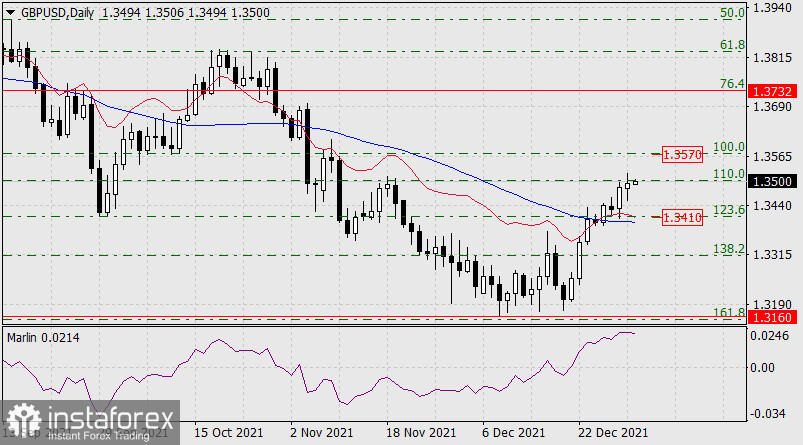
Task: Select the 61.8 Fibonacci level label
Action: pyautogui.click(x=733, y=45)
